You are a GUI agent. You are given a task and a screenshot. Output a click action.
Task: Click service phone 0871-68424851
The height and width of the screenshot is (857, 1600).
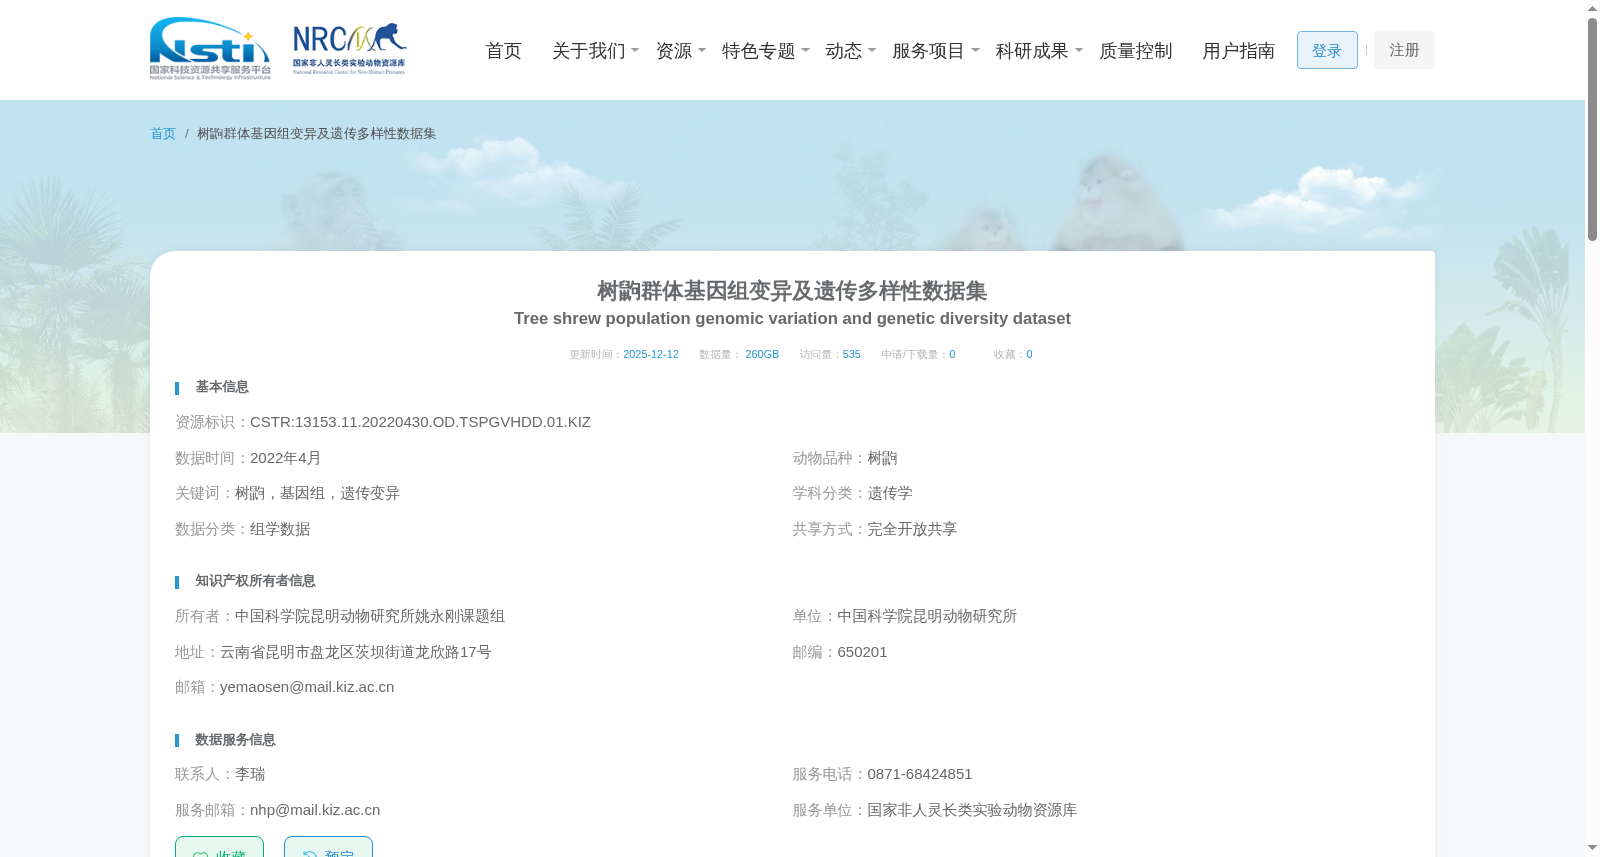click(x=920, y=774)
